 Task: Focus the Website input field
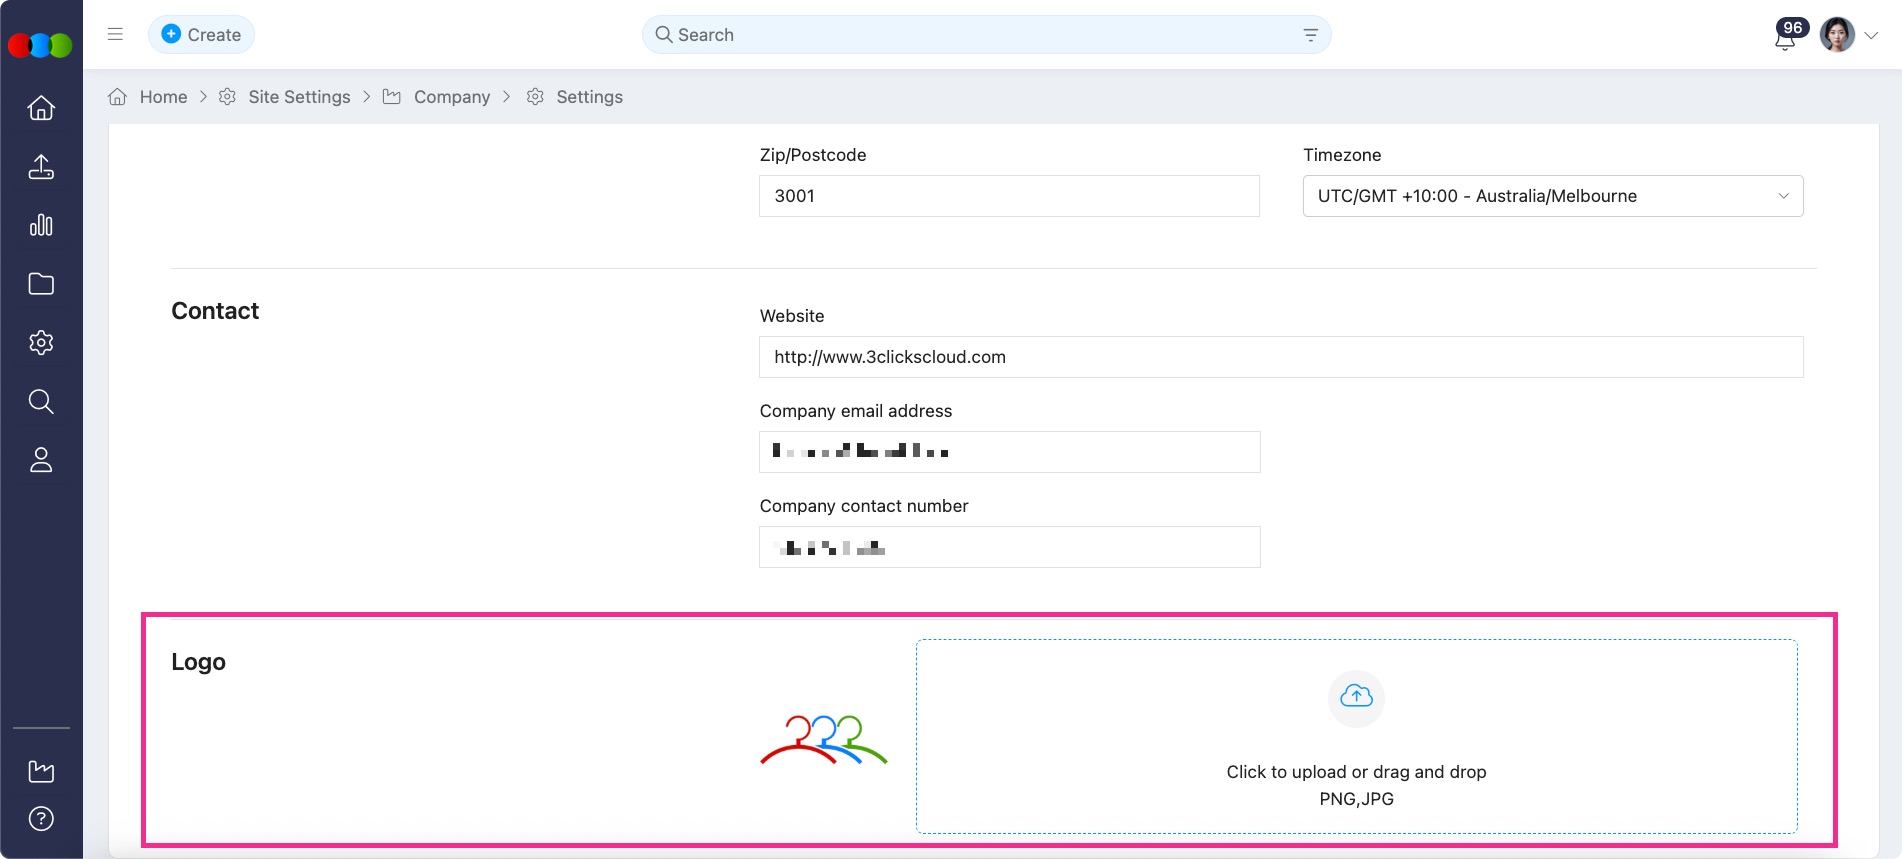coord(1280,357)
